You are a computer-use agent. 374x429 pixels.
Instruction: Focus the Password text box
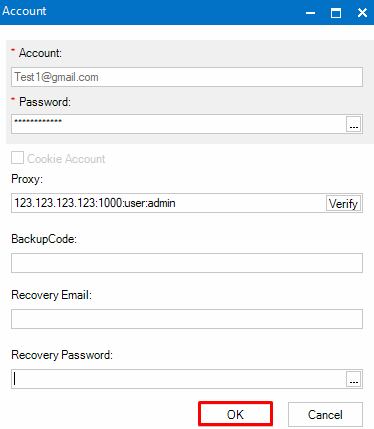pyautogui.click(x=179, y=124)
